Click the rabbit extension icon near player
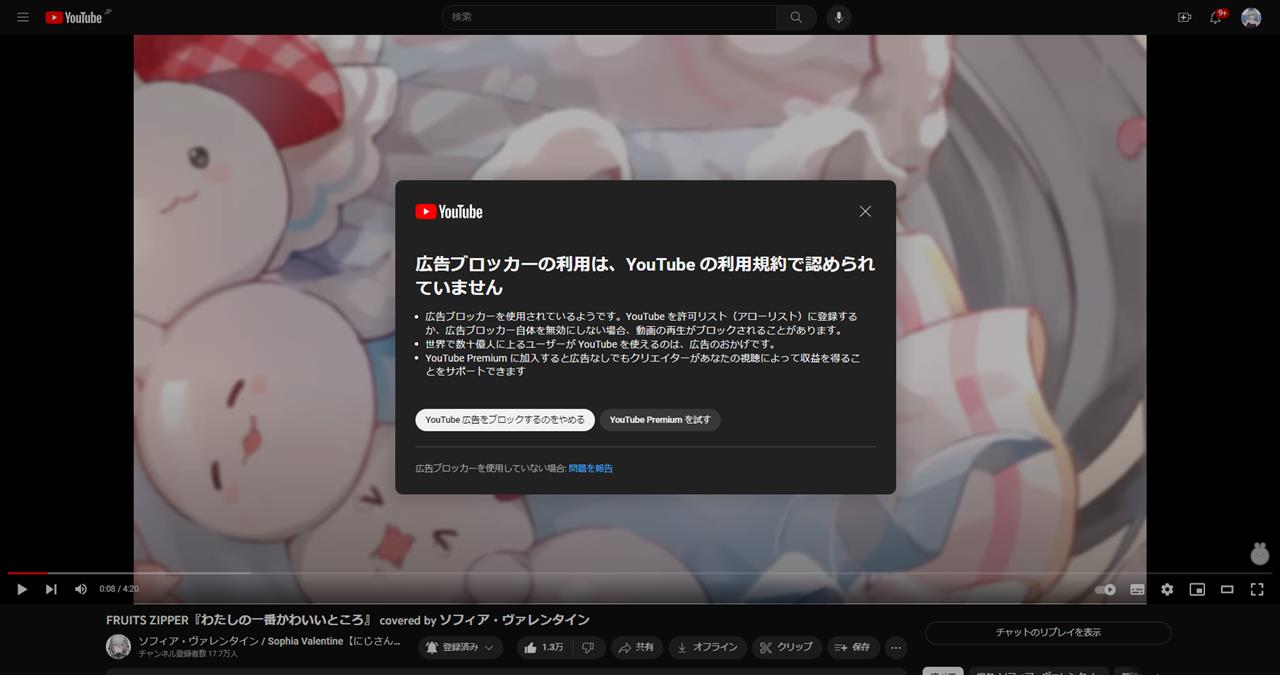Screen dimensions: 1280x675 pos(1260,552)
